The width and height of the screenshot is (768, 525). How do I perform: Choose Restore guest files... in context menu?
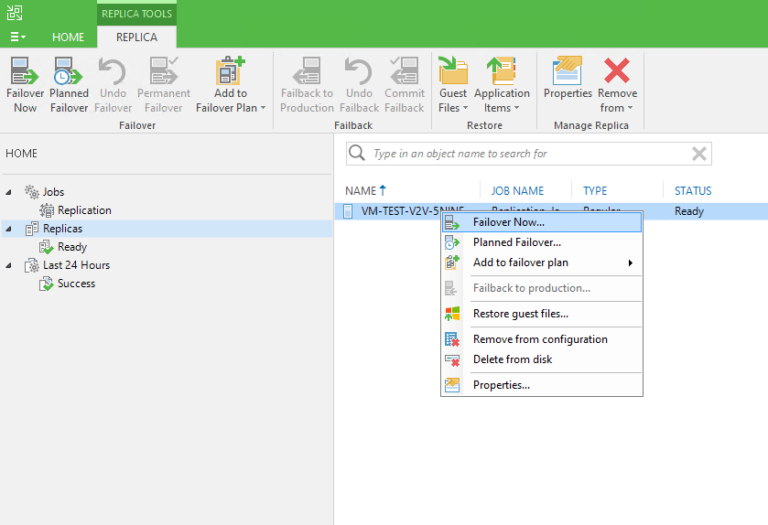click(x=541, y=314)
